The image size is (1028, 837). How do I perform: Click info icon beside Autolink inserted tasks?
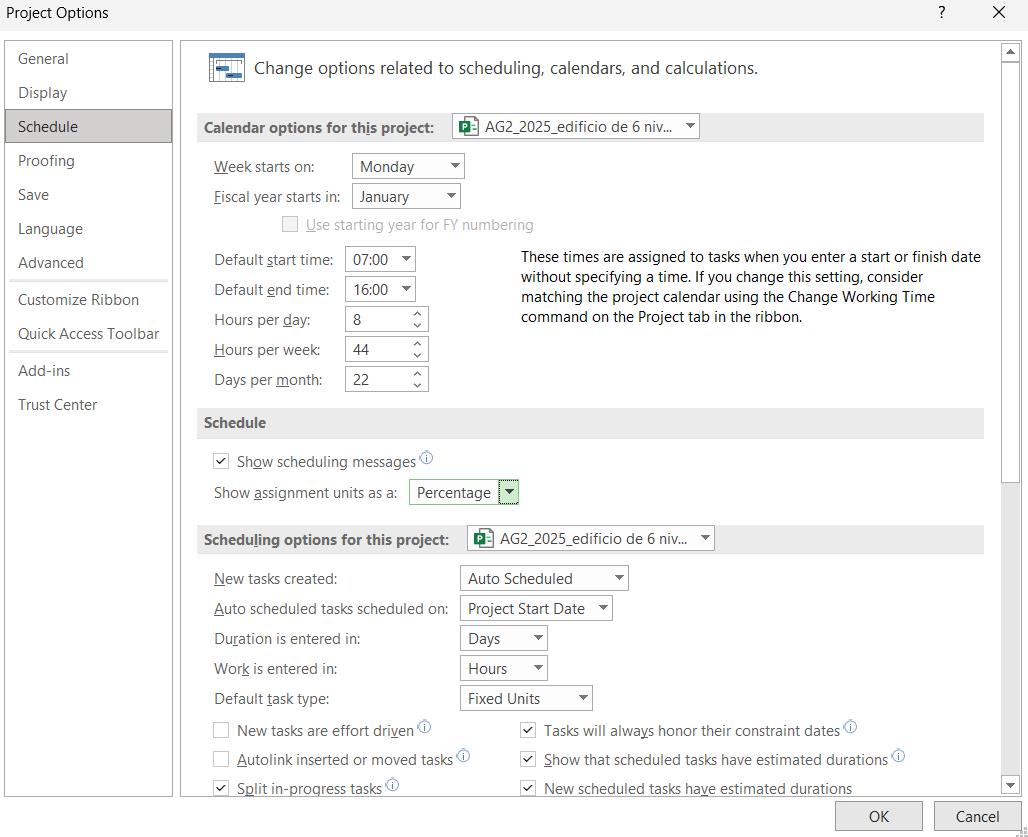[x=463, y=757]
